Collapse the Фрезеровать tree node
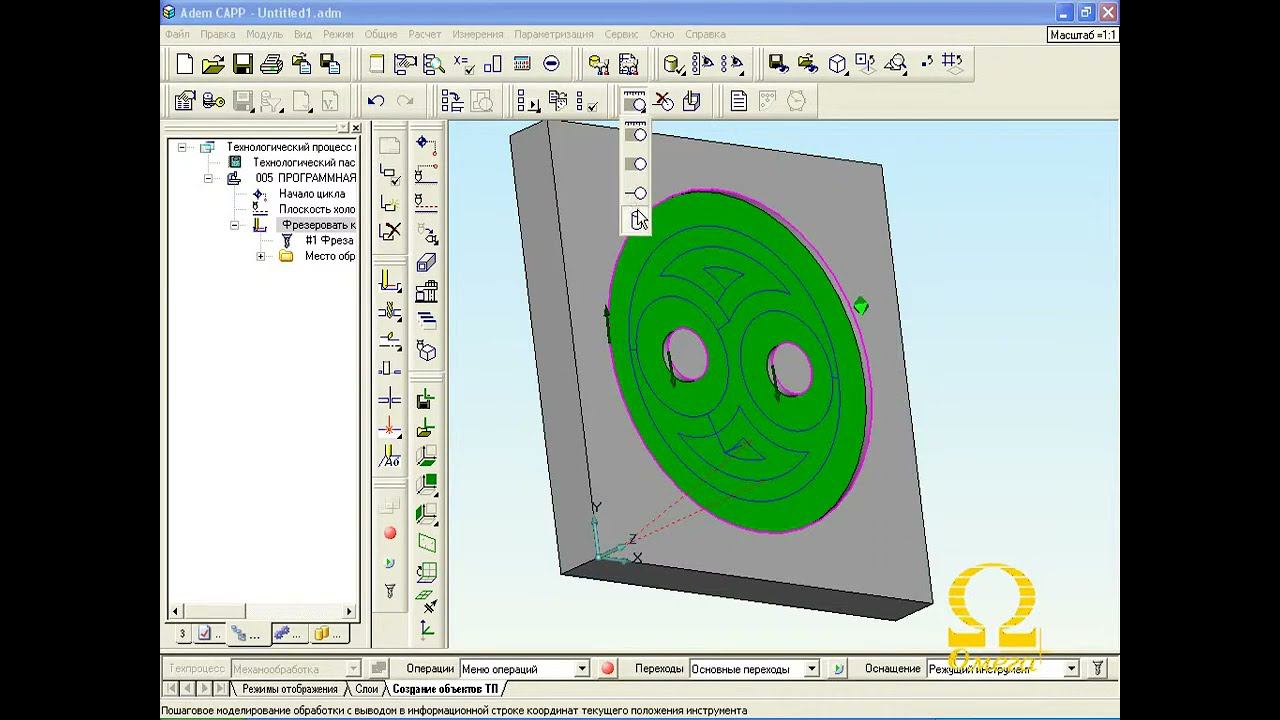The height and width of the screenshot is (720, 1280). tap(234, 225)
